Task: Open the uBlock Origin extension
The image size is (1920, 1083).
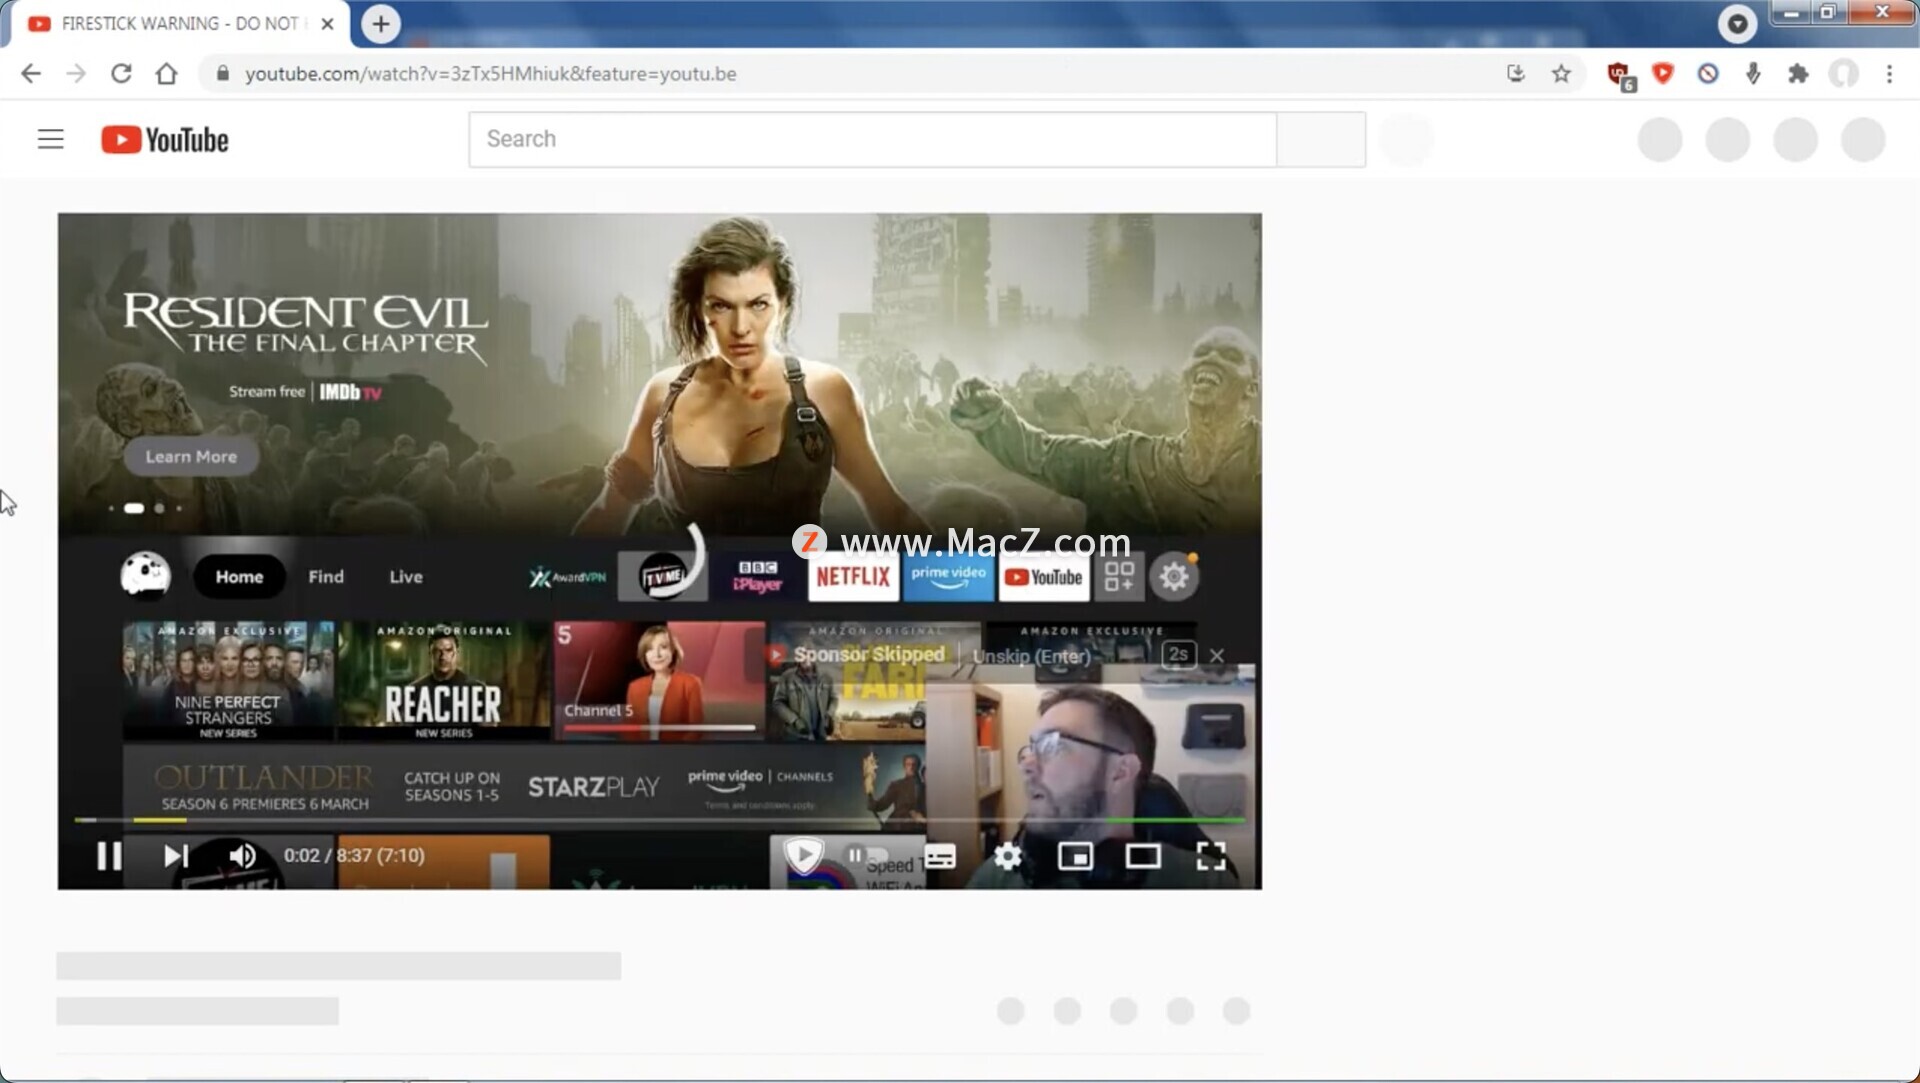Action: pyautogui.click(x=1620, y=75)
